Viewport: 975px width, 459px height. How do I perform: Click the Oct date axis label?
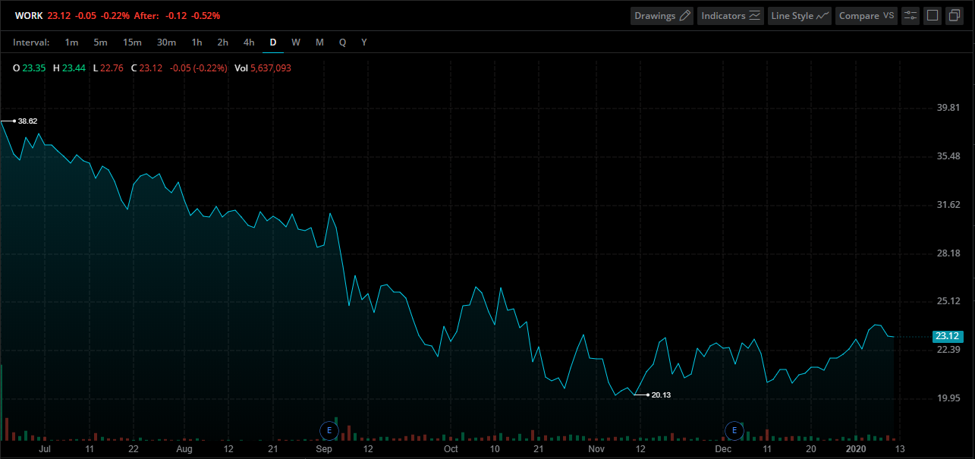[451, 448]
